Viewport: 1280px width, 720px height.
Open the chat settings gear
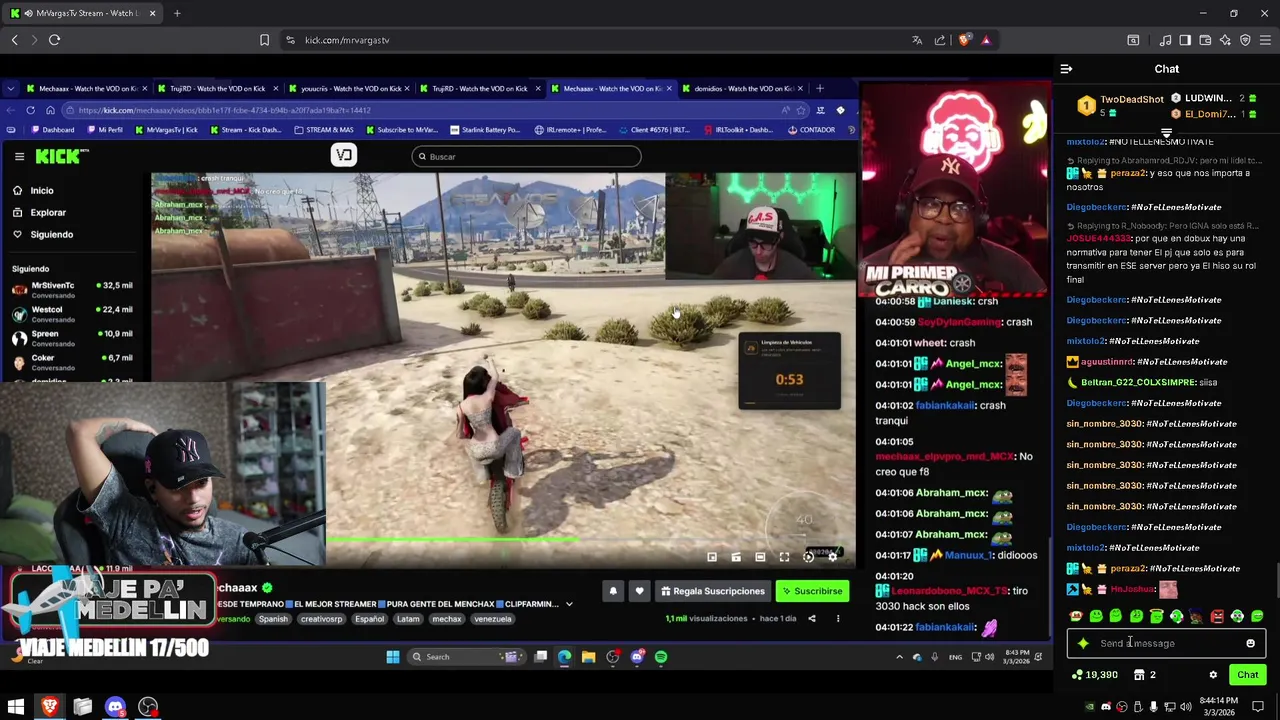click(1213, 675)
